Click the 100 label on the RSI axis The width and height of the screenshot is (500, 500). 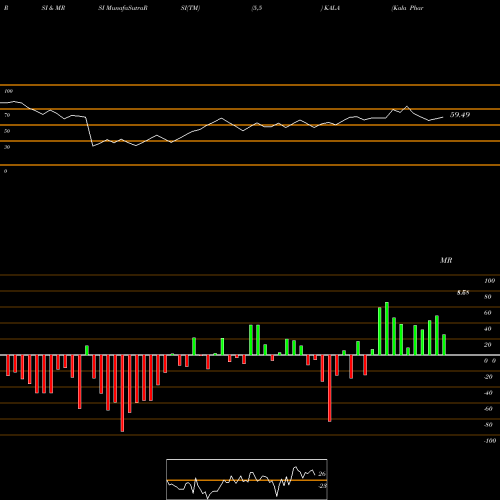pos(8,91)
